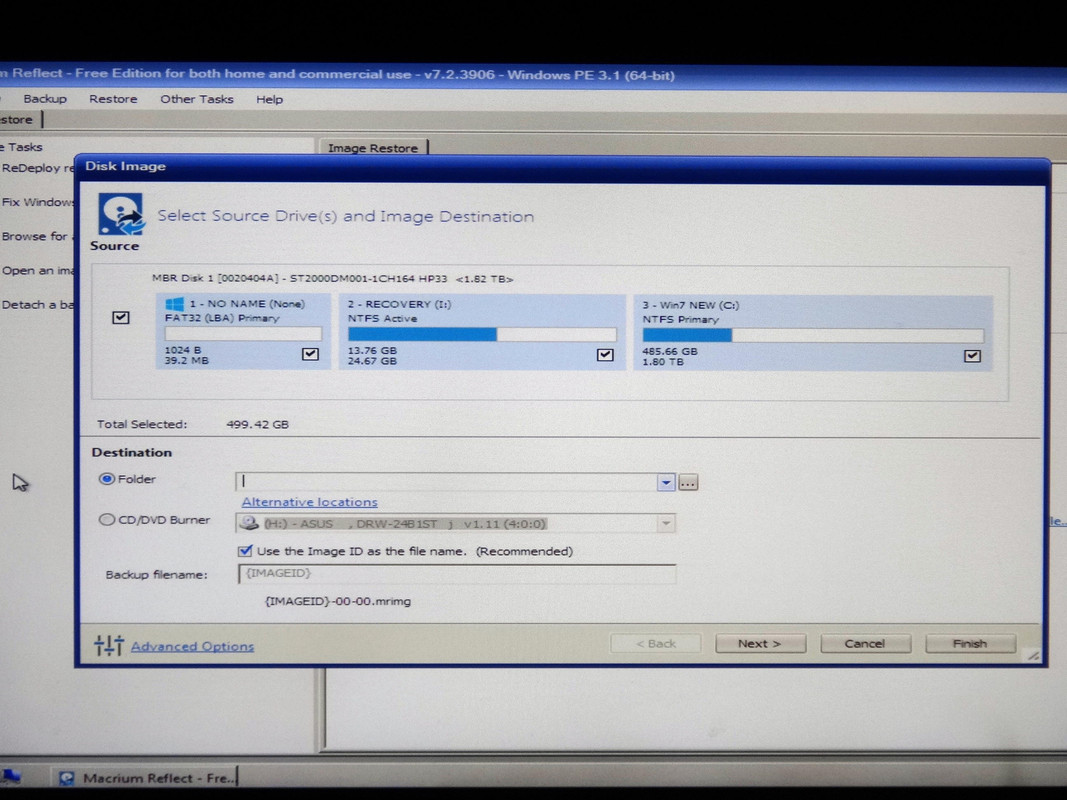Click the Windows logo on partition 1
The height and width of the screenshot is (800, 1067).
(174, 303)
